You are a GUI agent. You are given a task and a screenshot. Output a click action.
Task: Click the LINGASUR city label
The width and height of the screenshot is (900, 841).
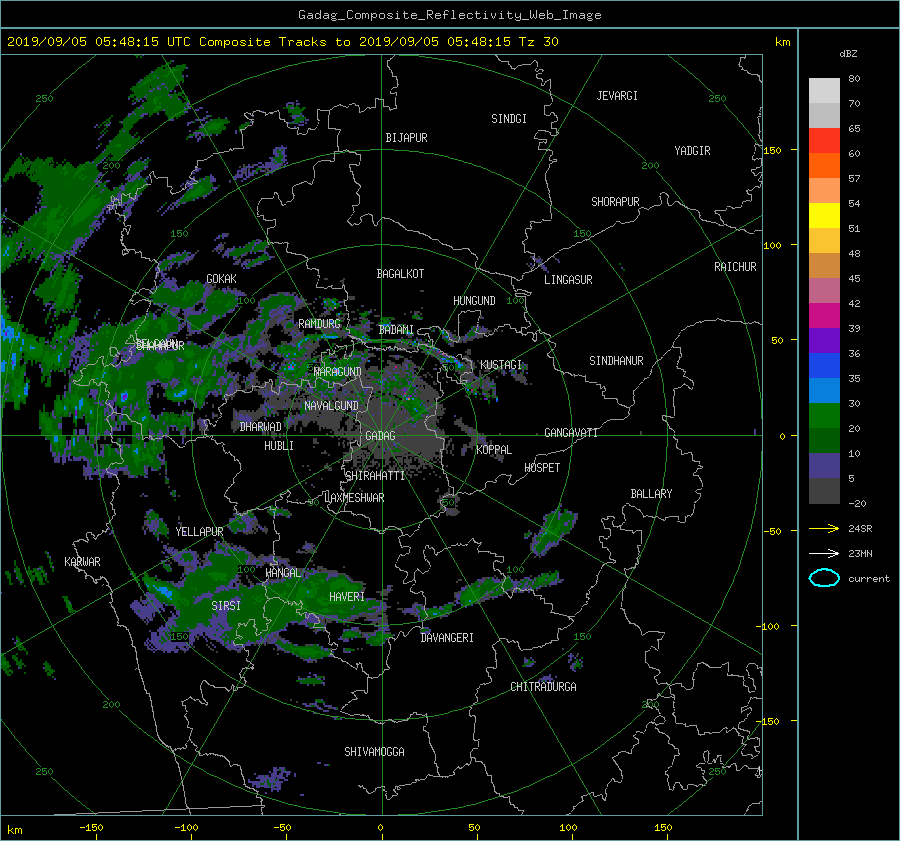coord(568,280)
